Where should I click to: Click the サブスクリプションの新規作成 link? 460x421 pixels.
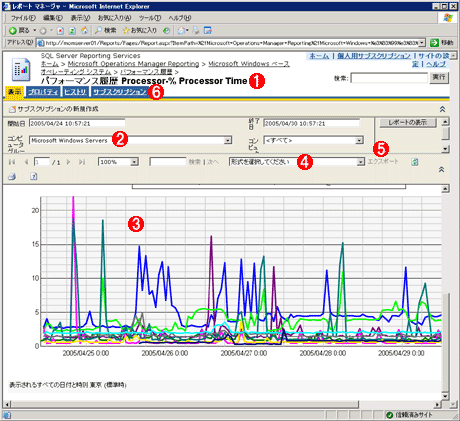click(58, 109)
